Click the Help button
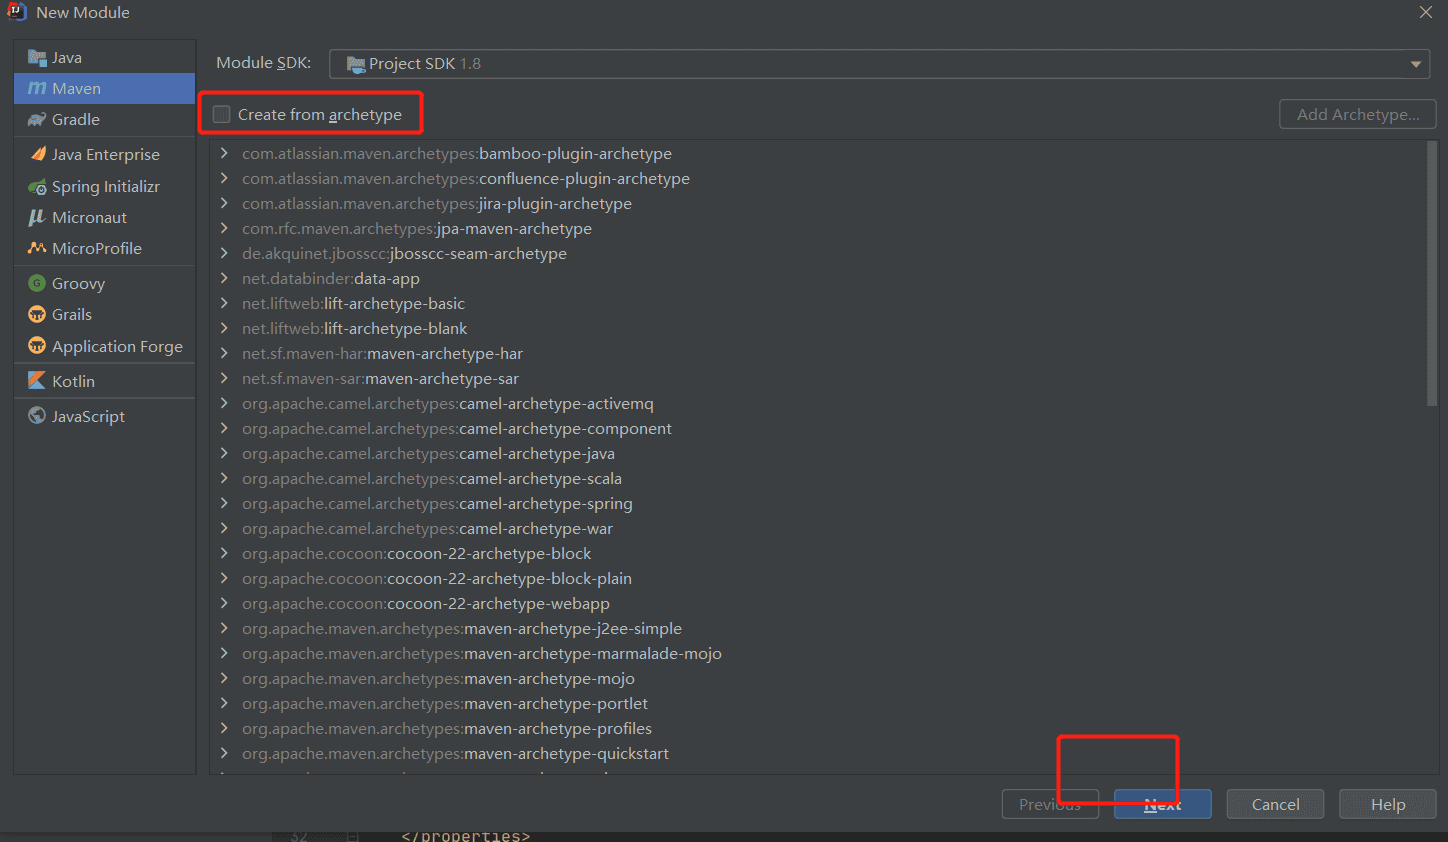1448x842 pixels. pos(1388,804)
